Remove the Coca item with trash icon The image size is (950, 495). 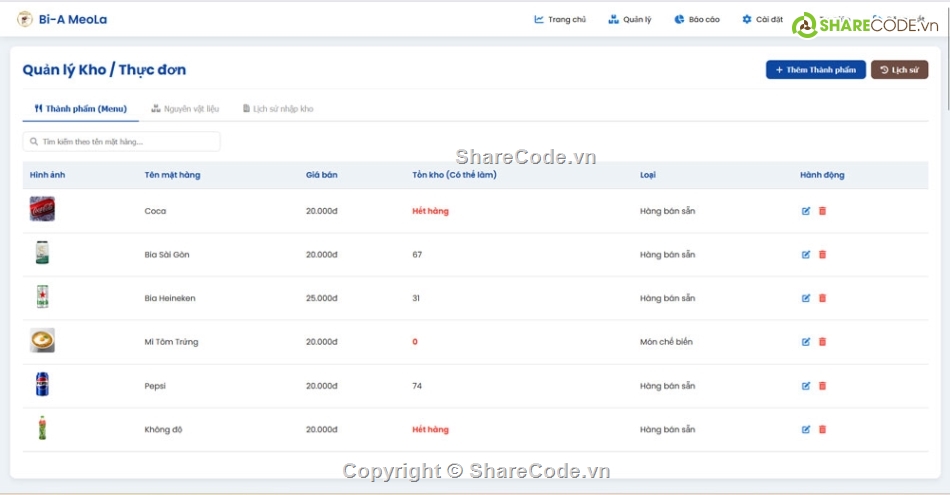point(822,211)
